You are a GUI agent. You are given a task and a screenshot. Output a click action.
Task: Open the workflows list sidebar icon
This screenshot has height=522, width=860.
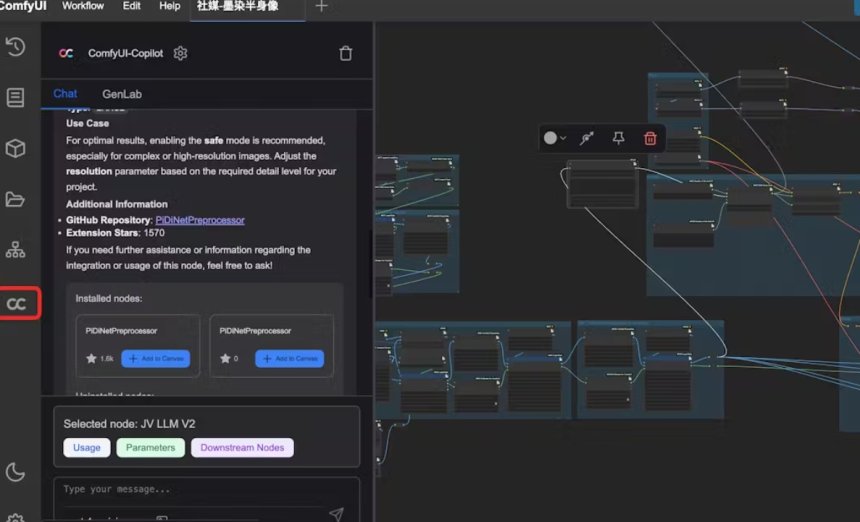tap(15, 98)
